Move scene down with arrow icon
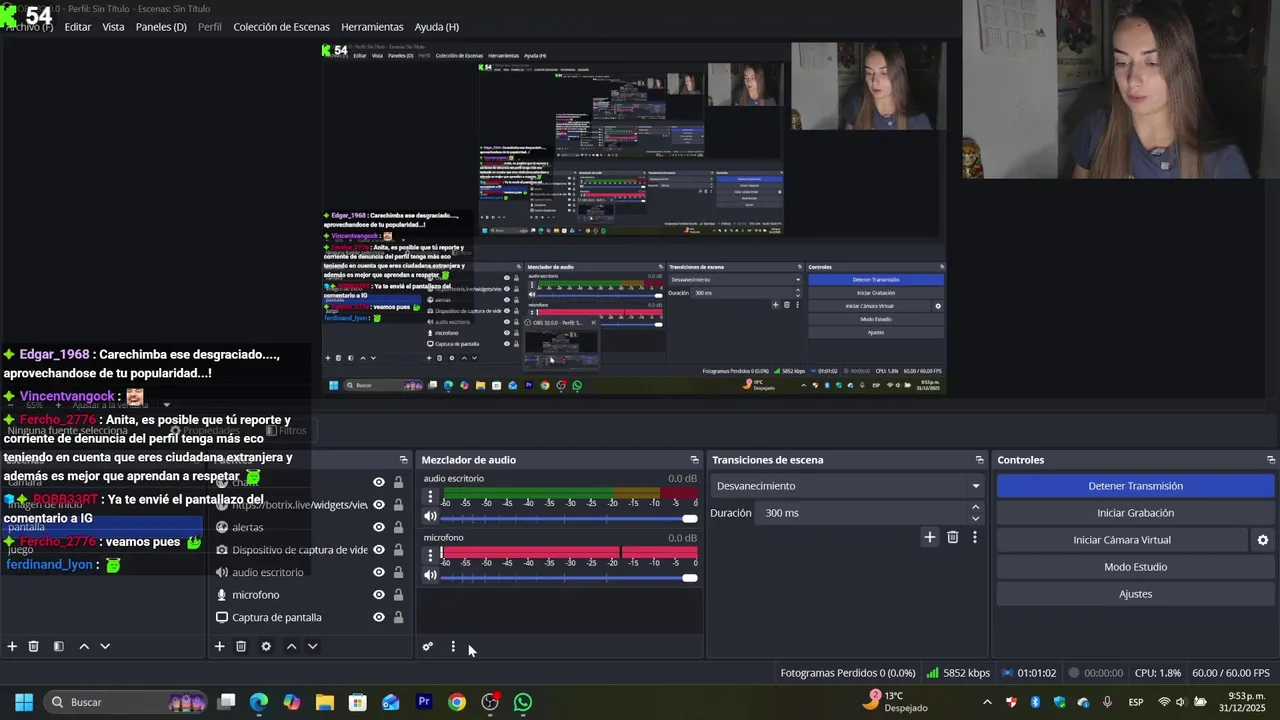1280x720 pixels. pyautogui.click(x=105, y=646)
